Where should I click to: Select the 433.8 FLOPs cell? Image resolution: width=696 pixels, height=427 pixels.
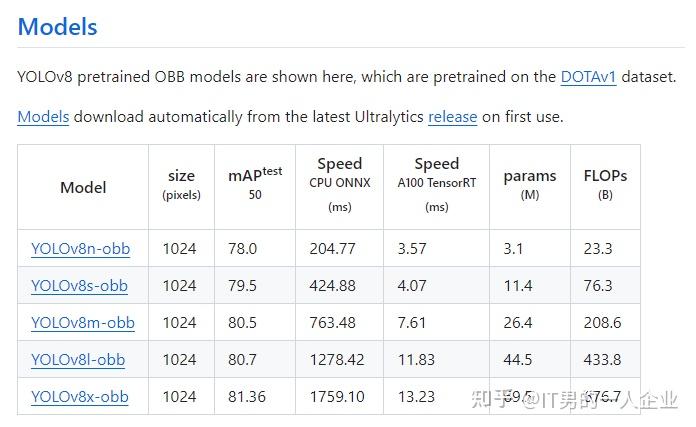coord(602,359)
